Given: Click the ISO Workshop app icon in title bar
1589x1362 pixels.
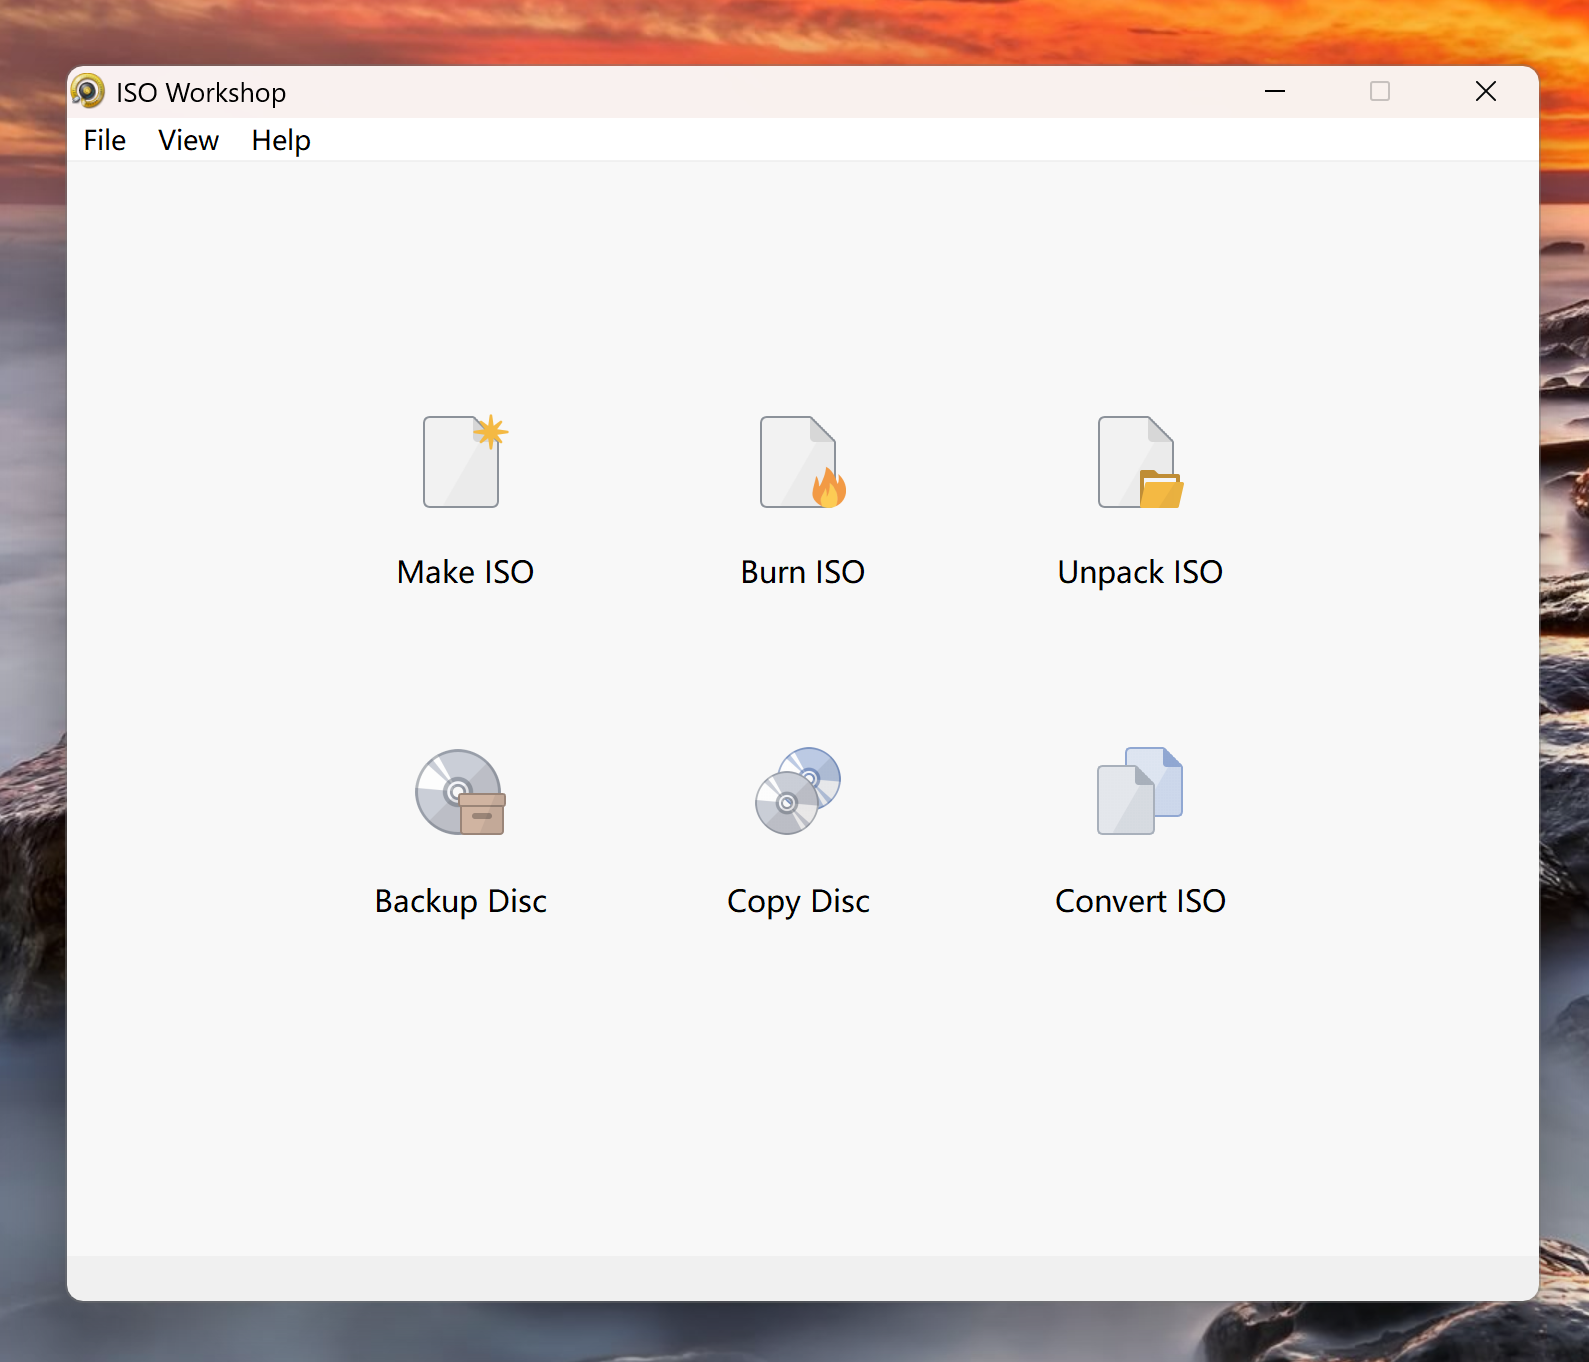Looking at the screenshot, I should click(88, 91).
